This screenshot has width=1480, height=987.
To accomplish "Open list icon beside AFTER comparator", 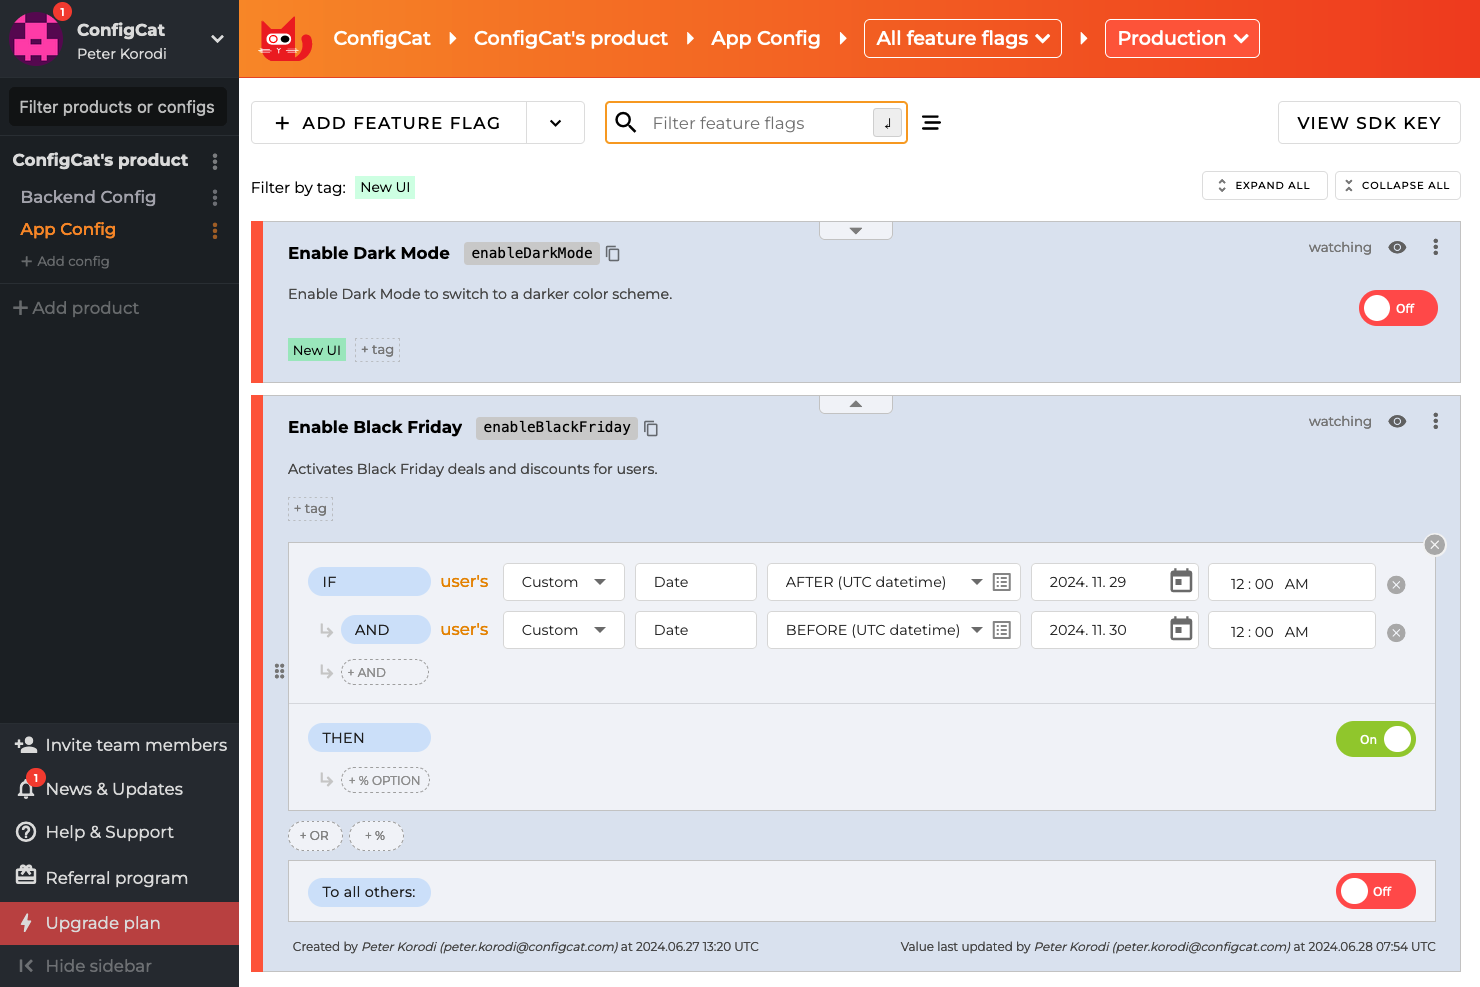I will coord(1002,582).
